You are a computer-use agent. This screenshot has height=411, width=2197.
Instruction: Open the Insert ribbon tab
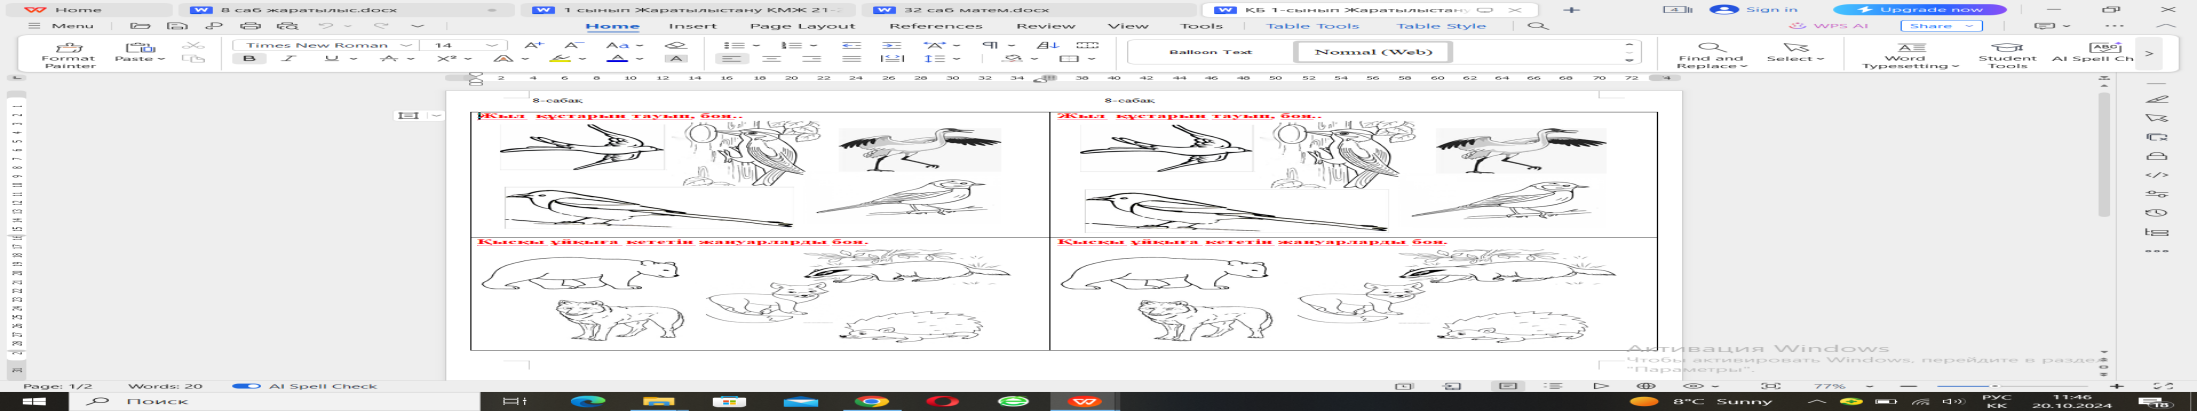click(x=692, y=26)
